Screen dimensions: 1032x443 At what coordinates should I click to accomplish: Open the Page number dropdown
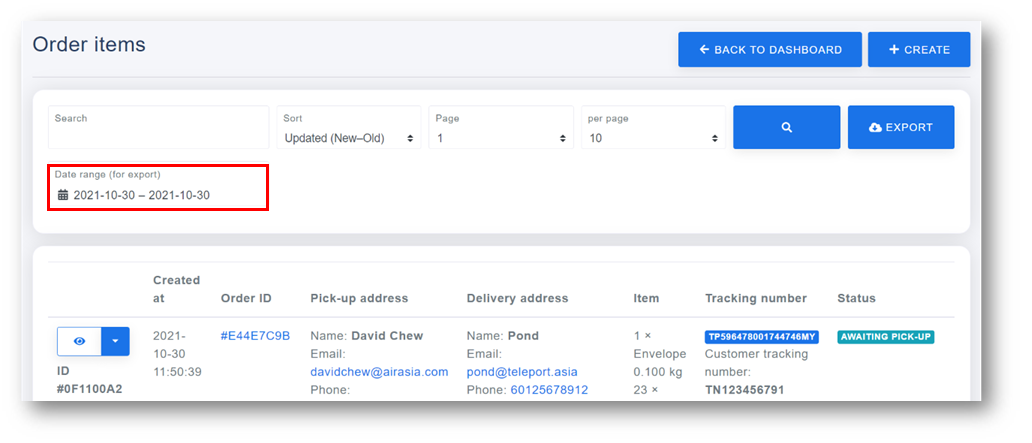[501, 127]
